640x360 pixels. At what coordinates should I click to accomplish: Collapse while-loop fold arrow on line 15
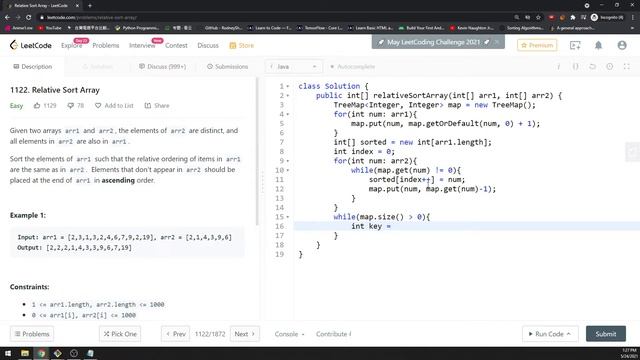(x=288, y=217)
